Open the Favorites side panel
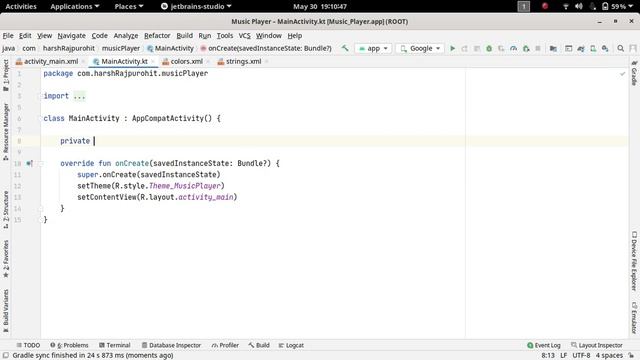Image resolution: width=640 pixels, height=360 pixels. pyautogui.click(x=6, y=259)
